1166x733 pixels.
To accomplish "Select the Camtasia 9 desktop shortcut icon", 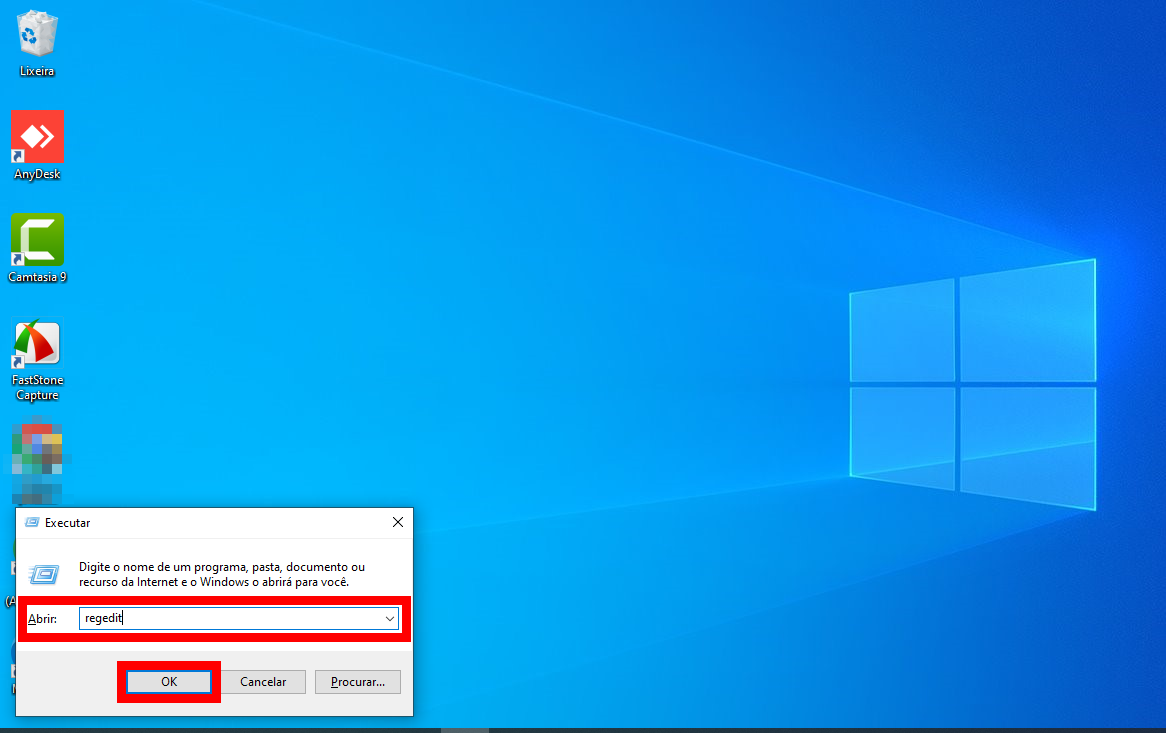I will (37, 240).
